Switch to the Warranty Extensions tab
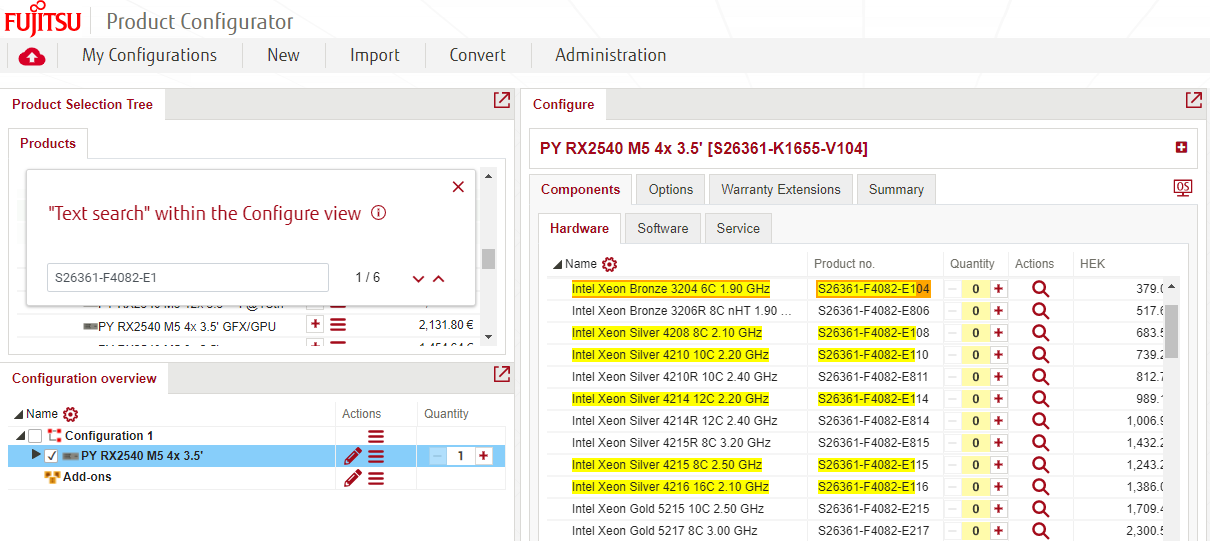1210x541 pixels. tap(781, 189)
